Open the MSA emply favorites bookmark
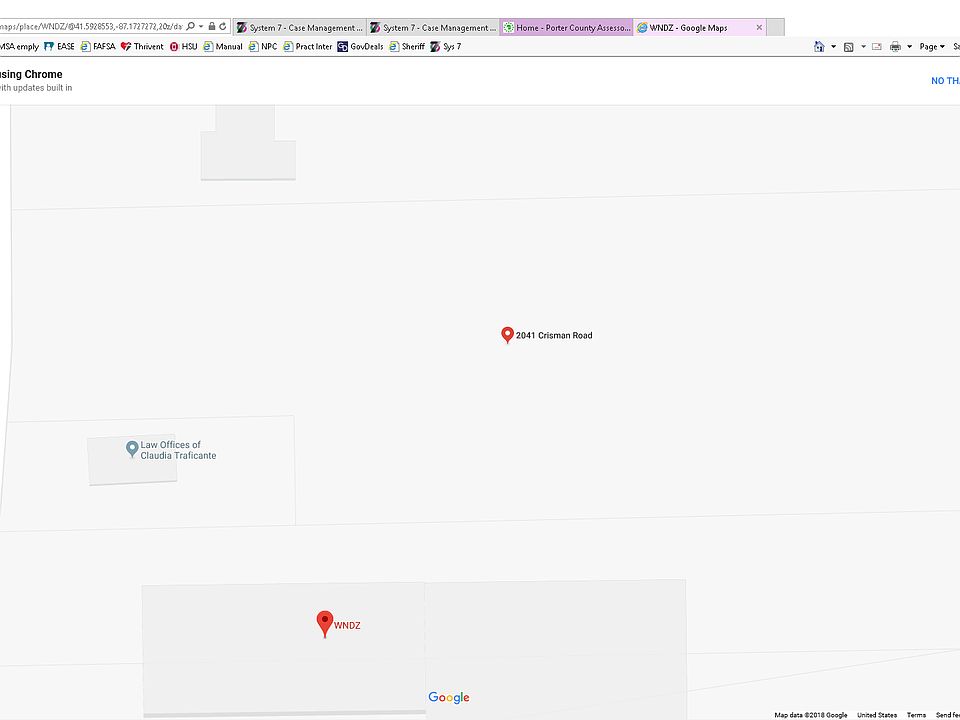Screen dimensions: 960x720 19,47
